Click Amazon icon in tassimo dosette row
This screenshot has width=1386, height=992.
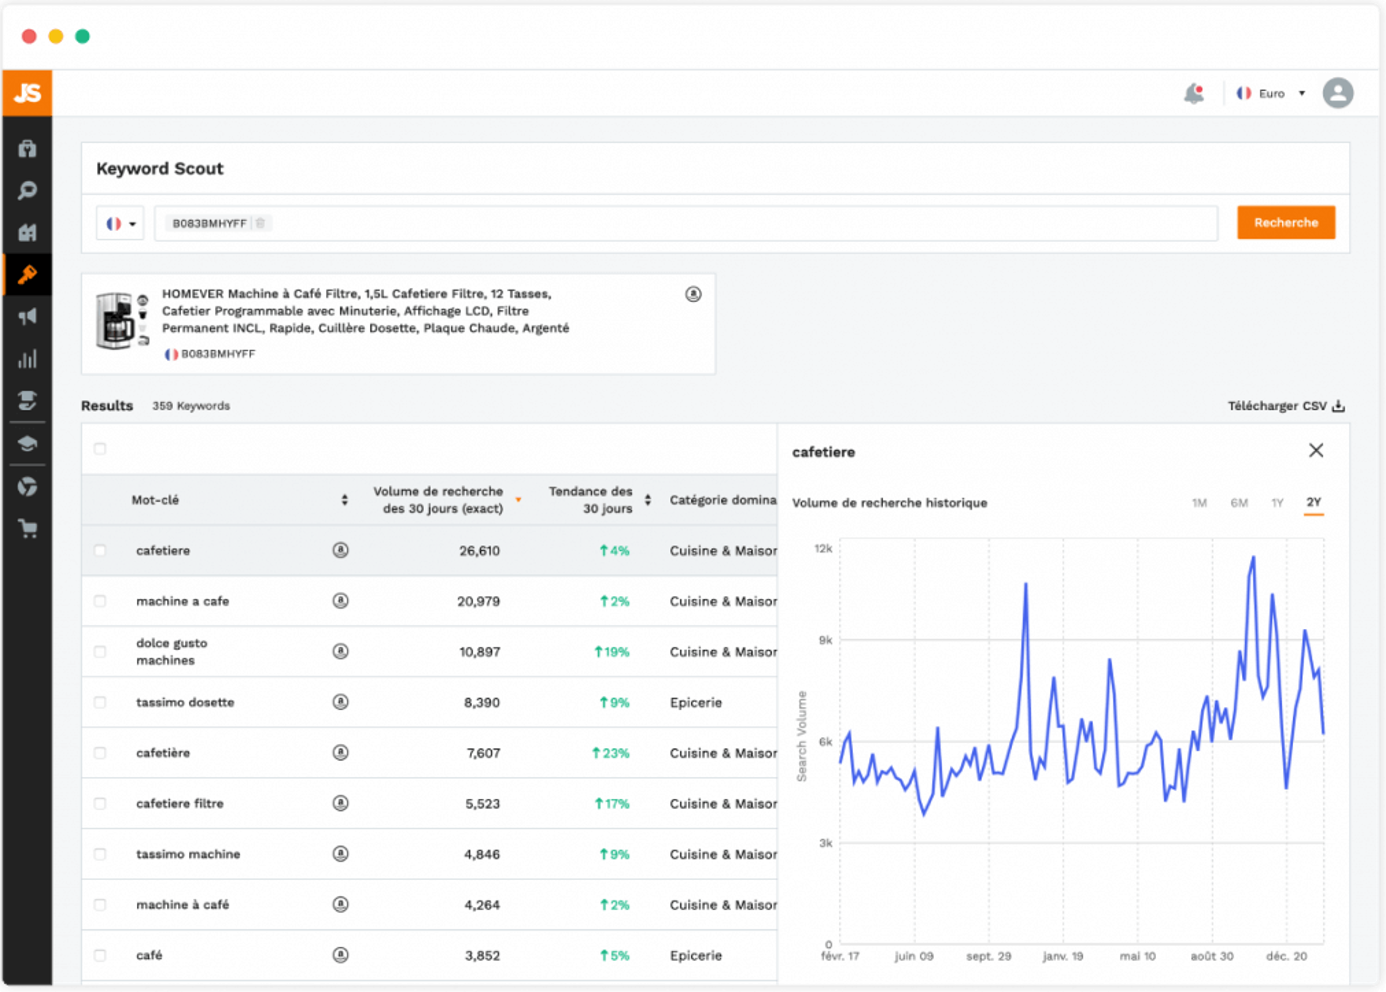click(340, 702)
